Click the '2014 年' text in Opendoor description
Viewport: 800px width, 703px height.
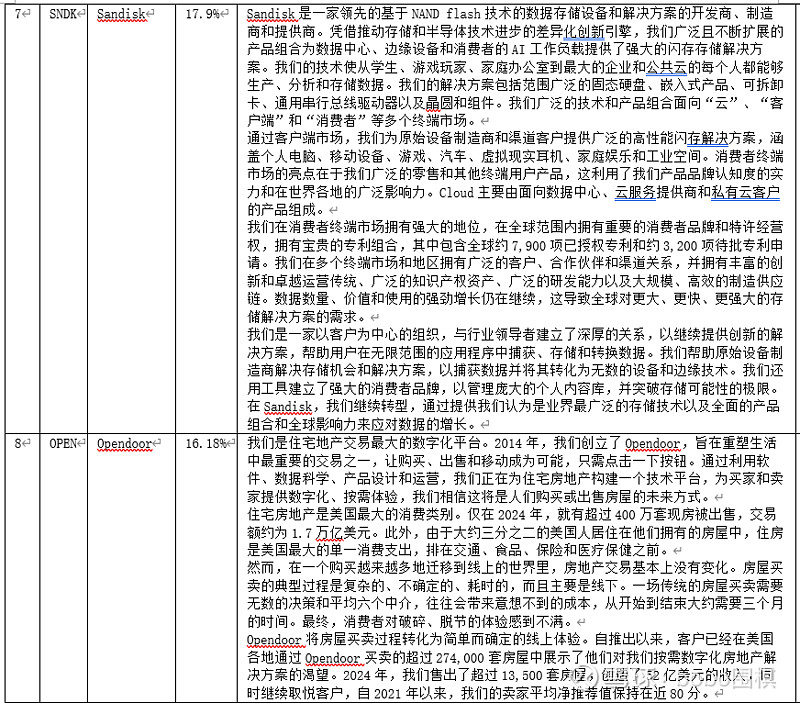[x=518, y=443]
